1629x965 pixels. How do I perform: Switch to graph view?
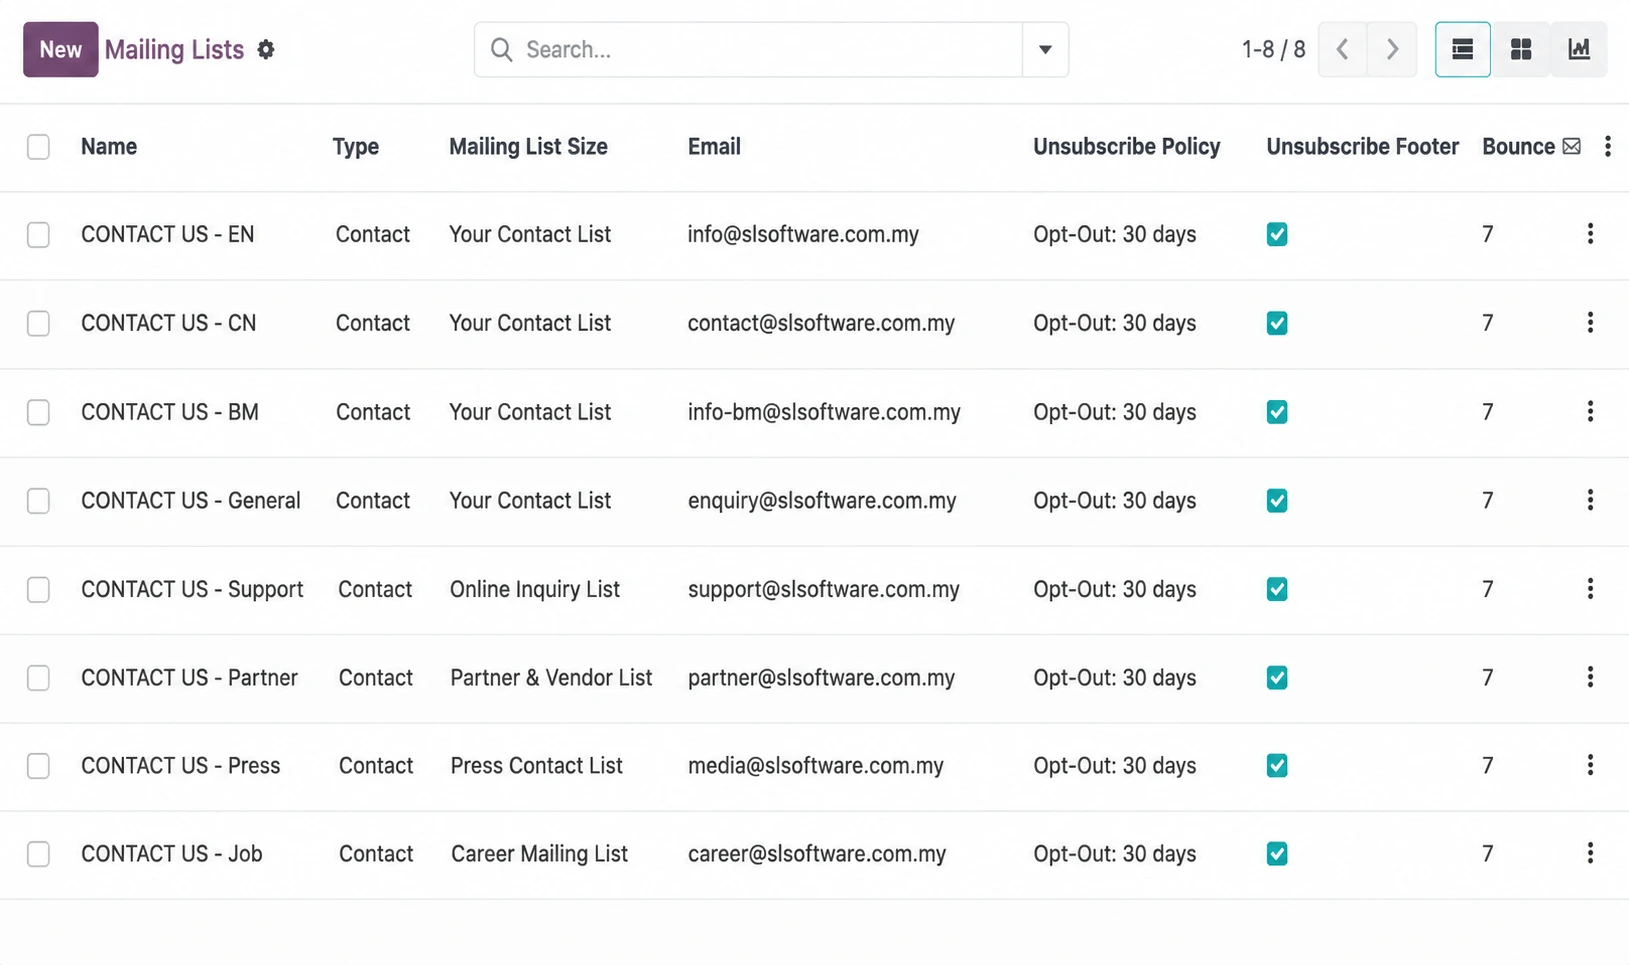[1579, 49]
